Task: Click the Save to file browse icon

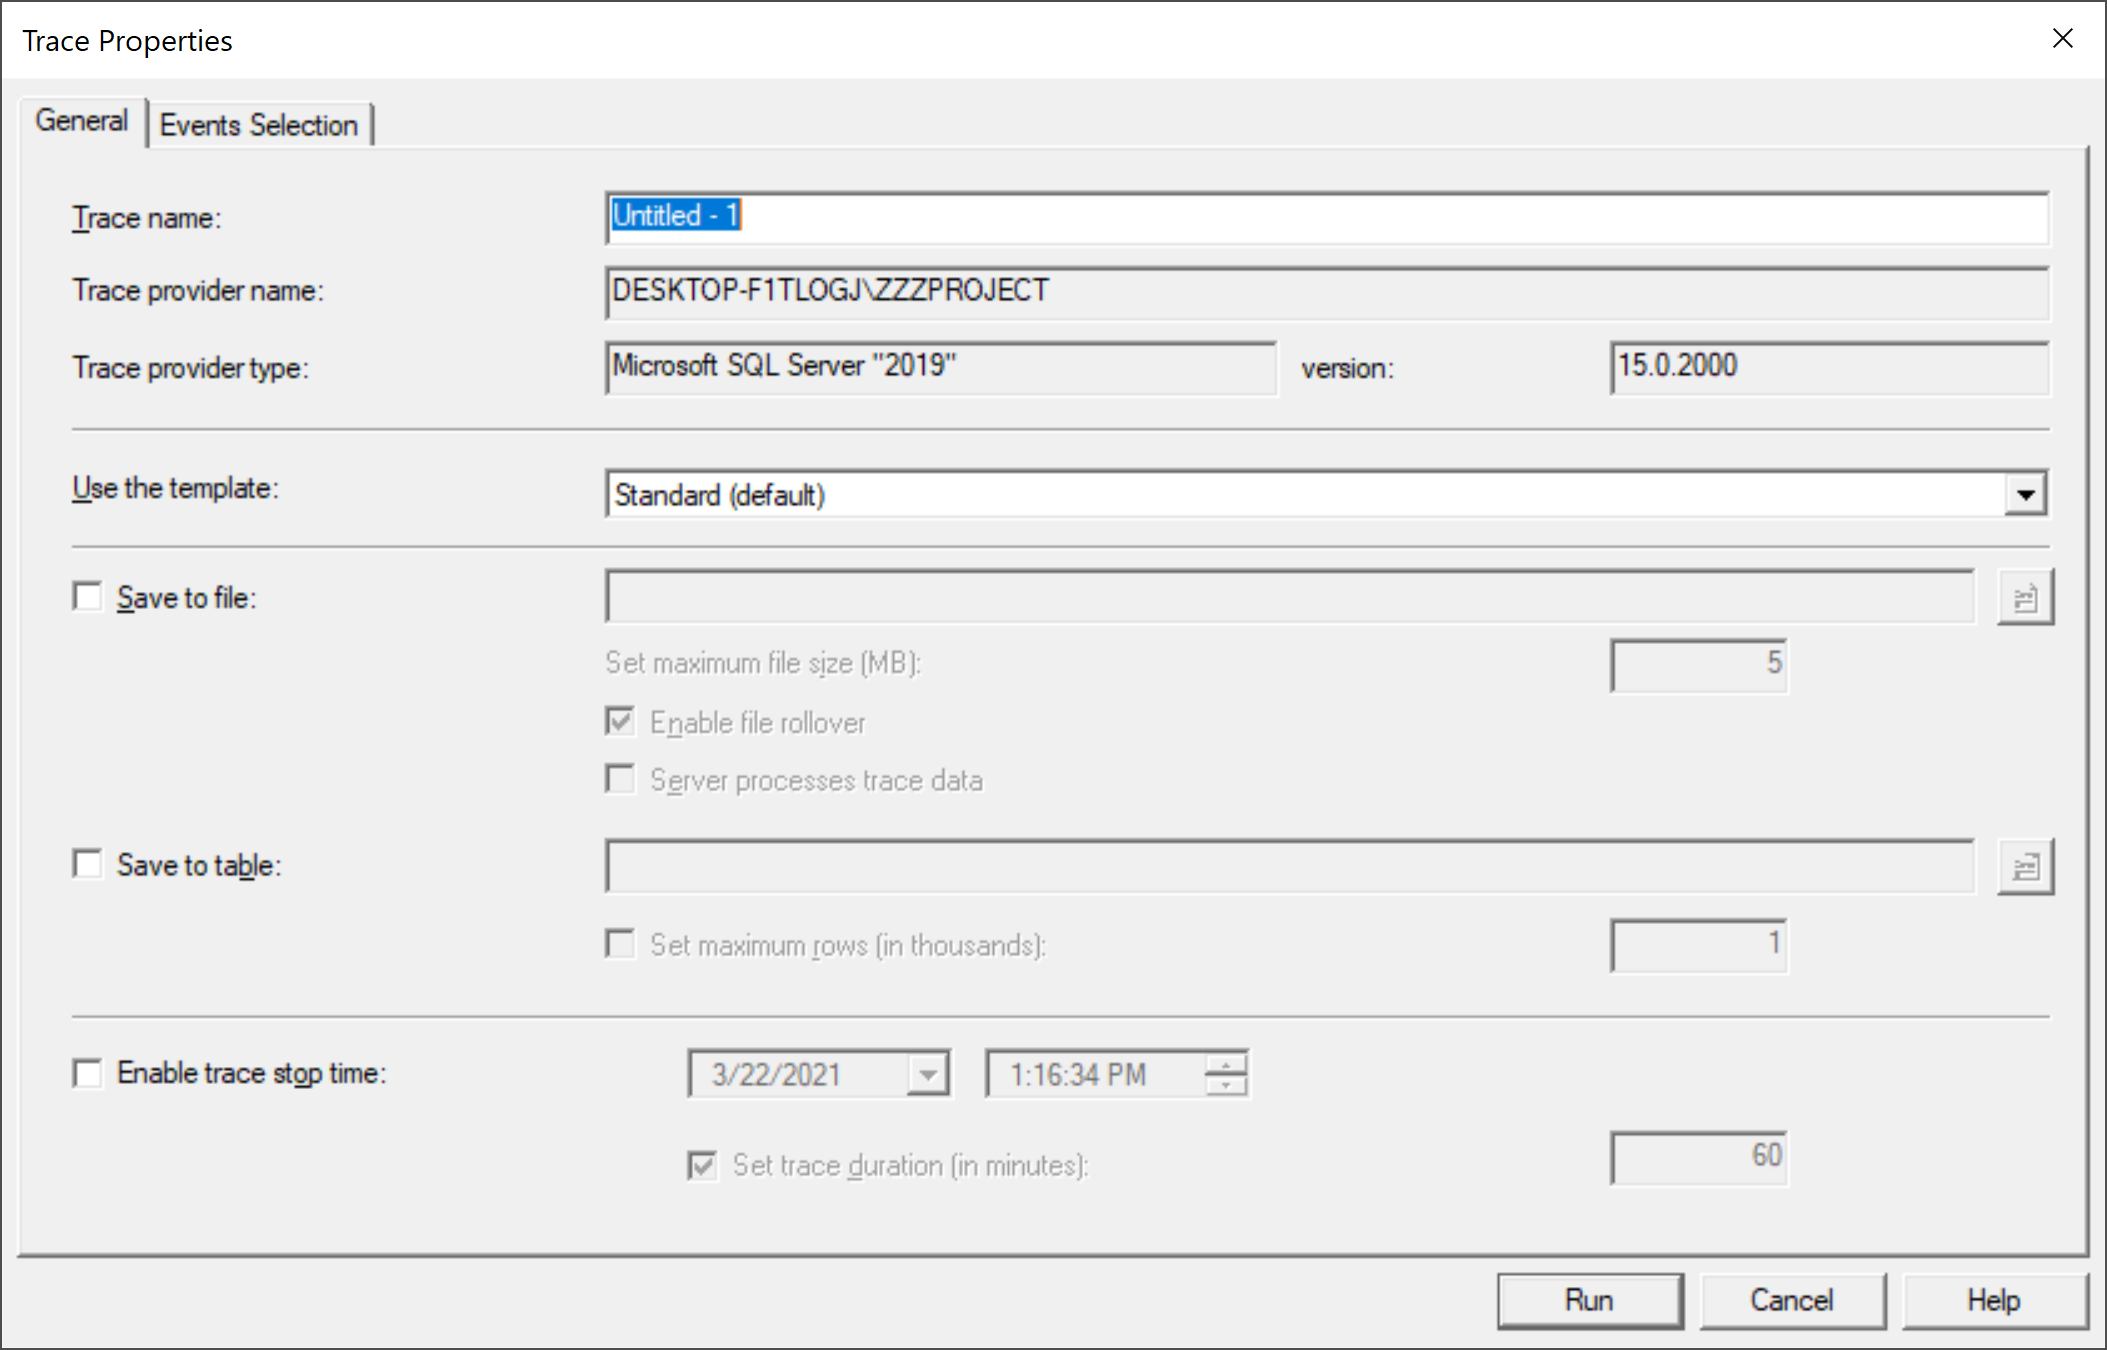Action: click(2024, 598)
